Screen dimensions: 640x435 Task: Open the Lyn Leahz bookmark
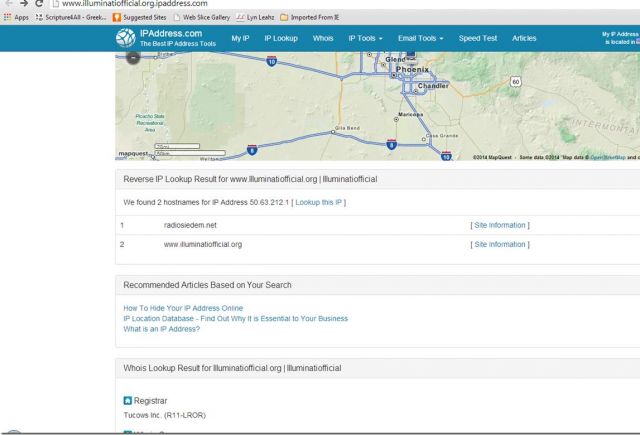[256, 17]
